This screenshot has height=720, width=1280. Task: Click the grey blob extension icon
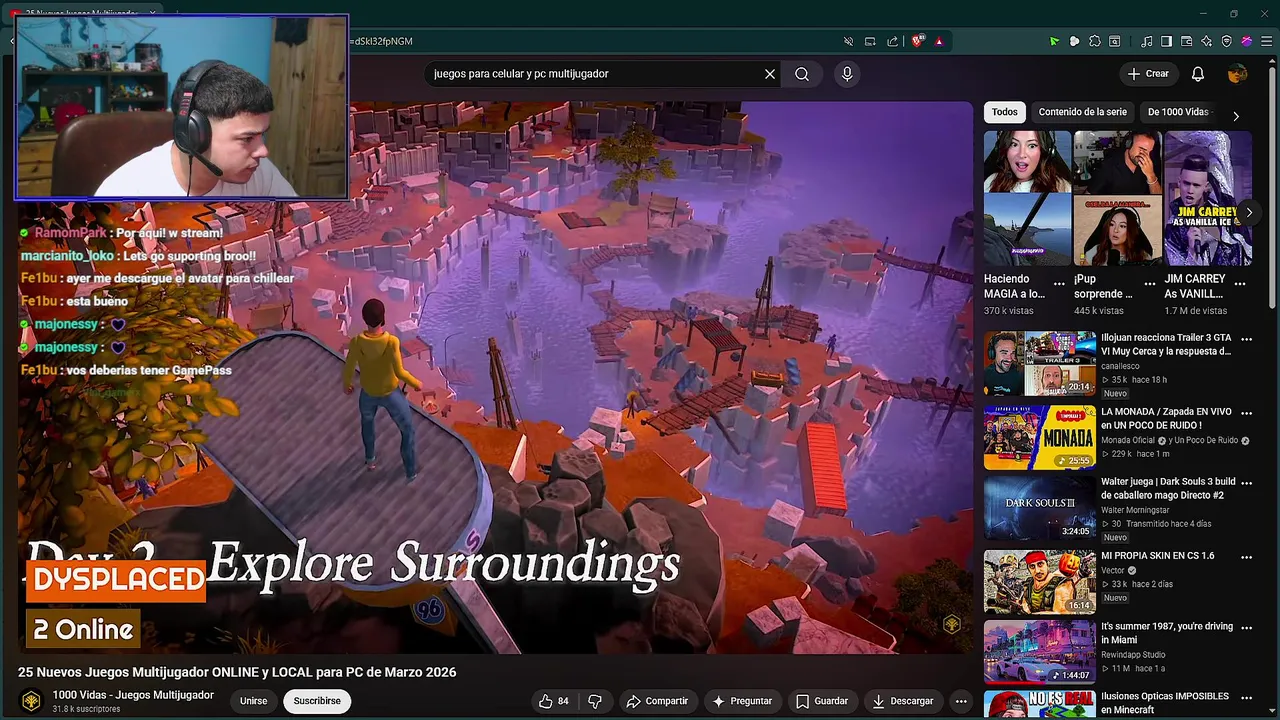[x=1074, y=41]
